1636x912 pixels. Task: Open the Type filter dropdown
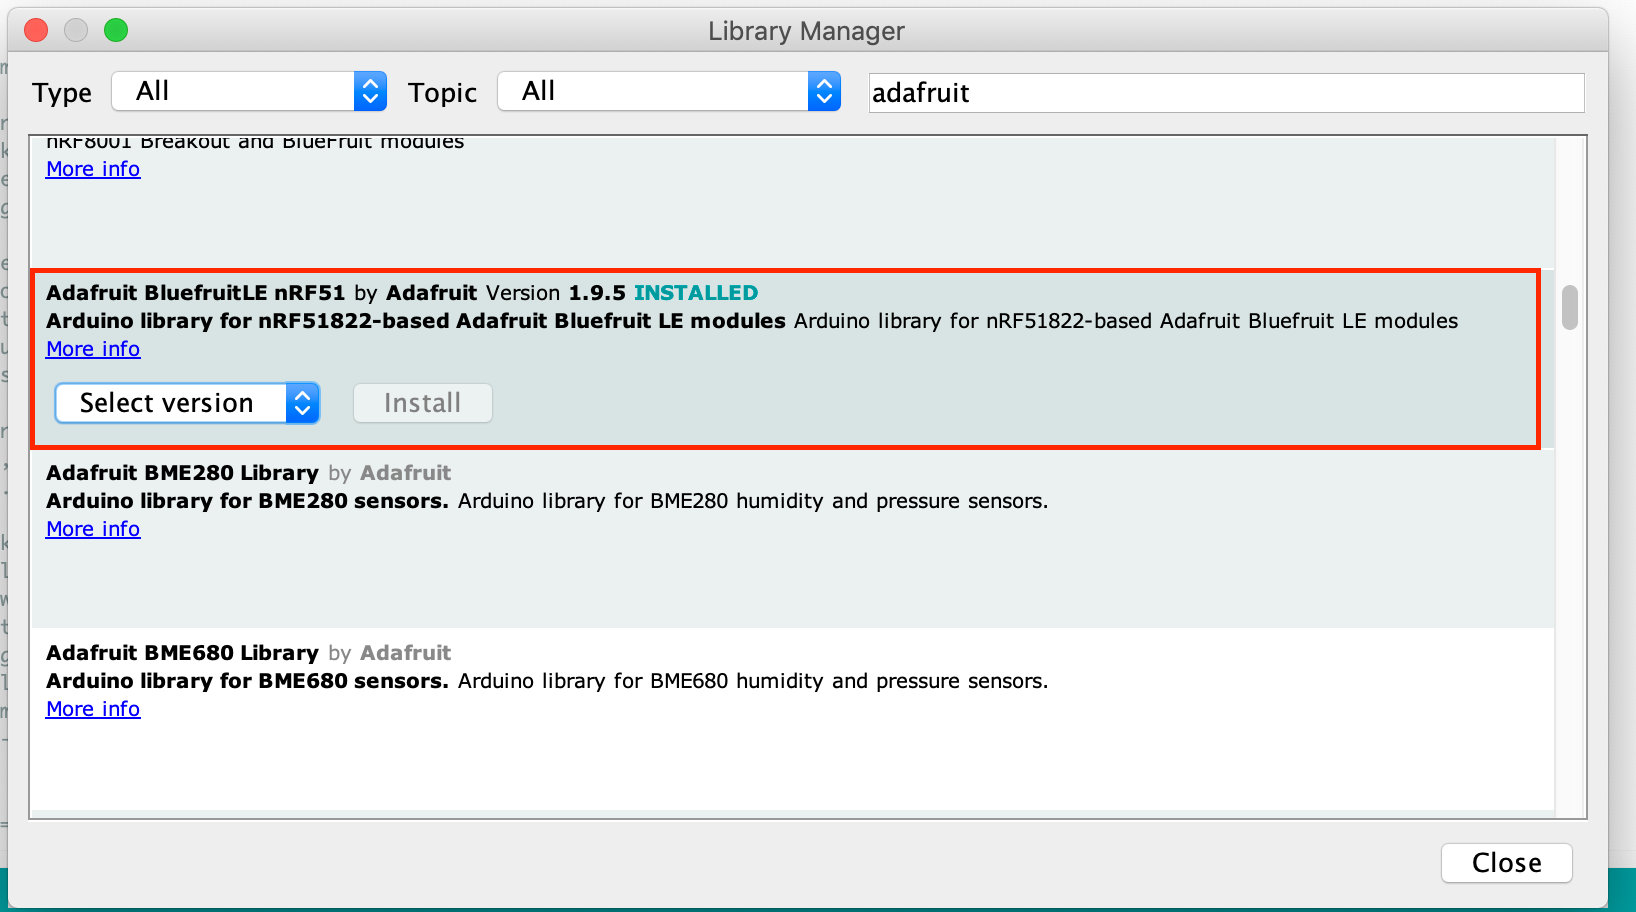[248, 92]
